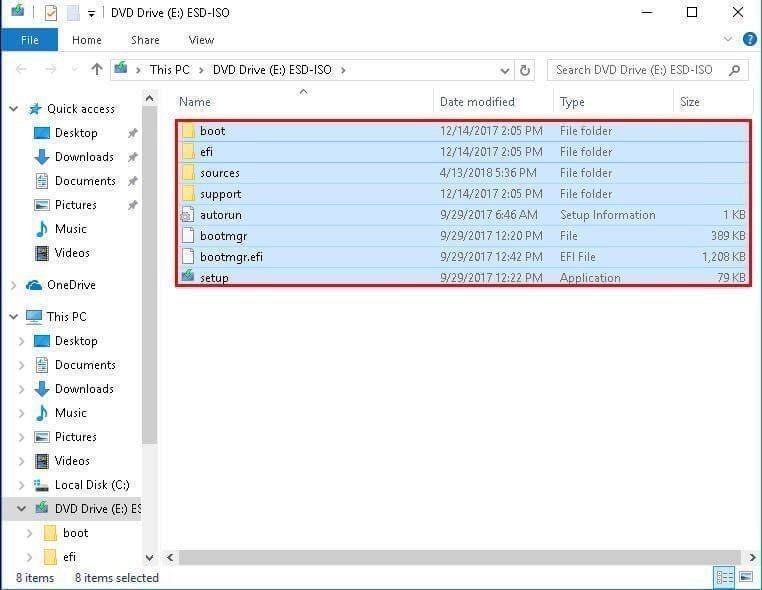Click This PC in the address bar

tap(170, 70)
